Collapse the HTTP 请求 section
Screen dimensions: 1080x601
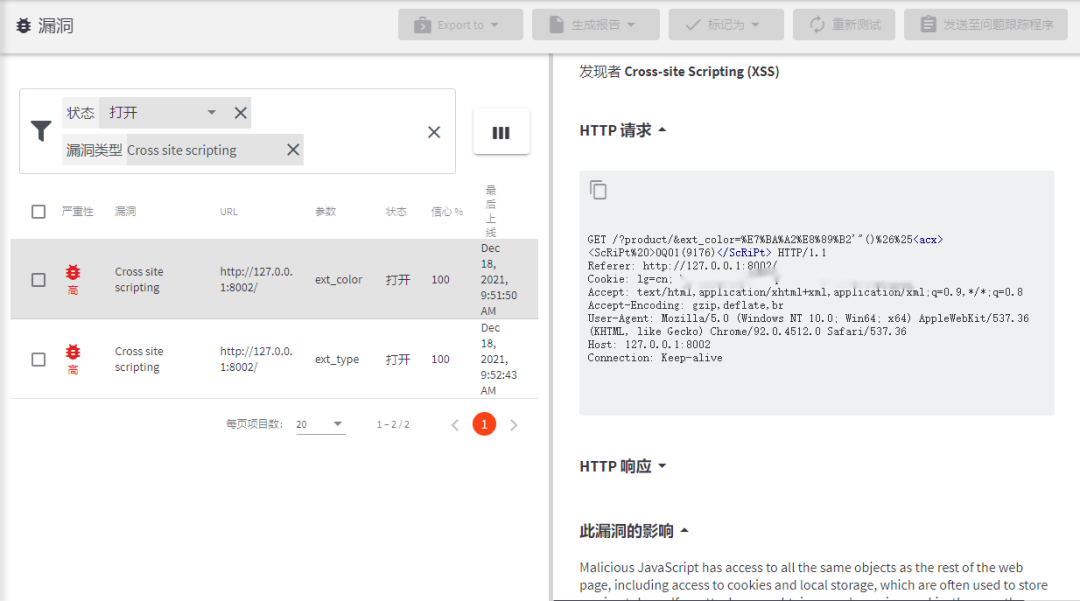[623, 130]
